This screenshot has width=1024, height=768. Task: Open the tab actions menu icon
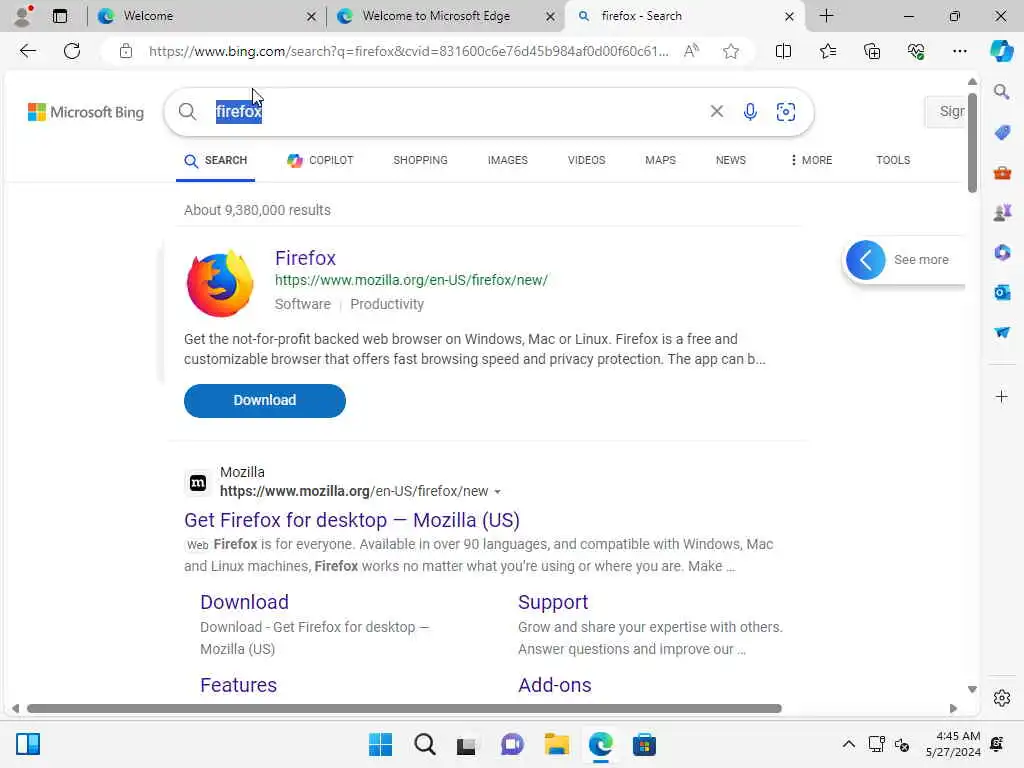pos(59,16)
